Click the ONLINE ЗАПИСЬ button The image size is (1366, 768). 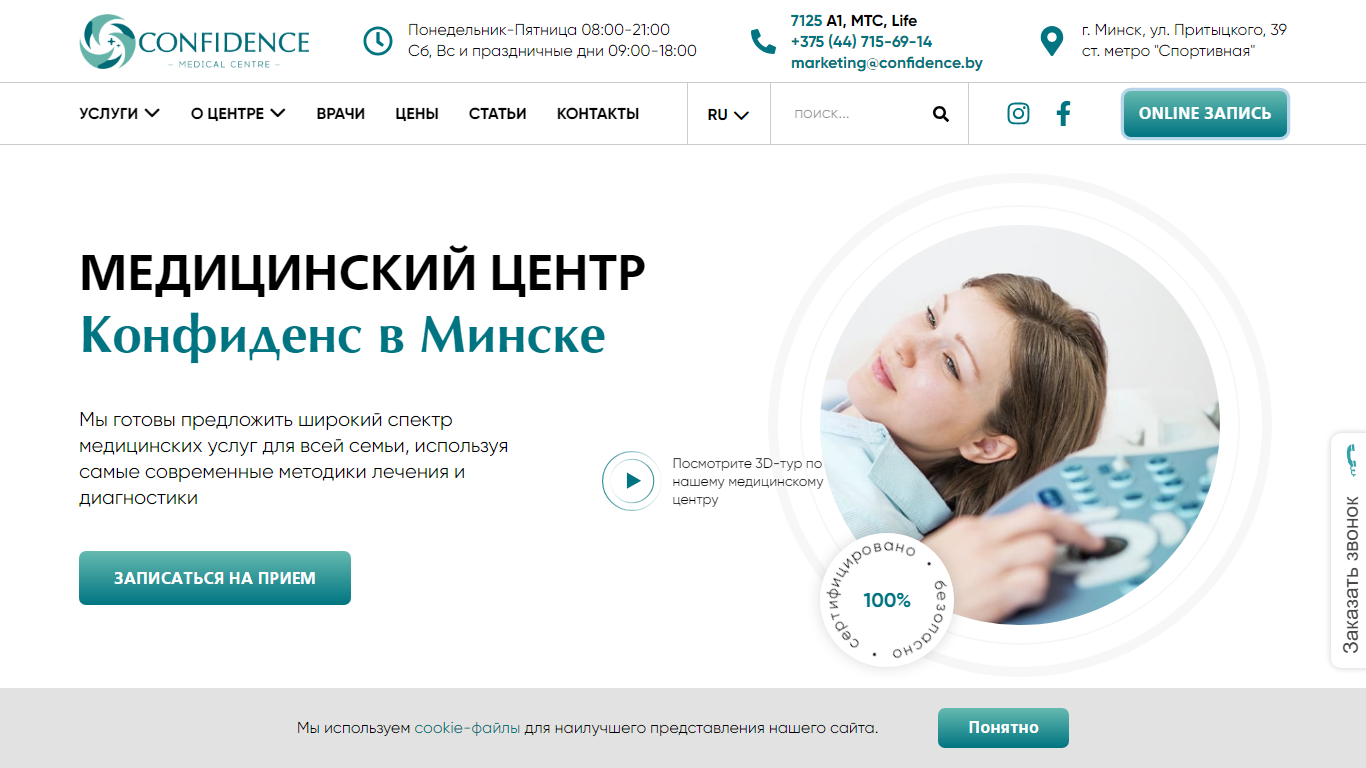click(x=1205, y=113)
